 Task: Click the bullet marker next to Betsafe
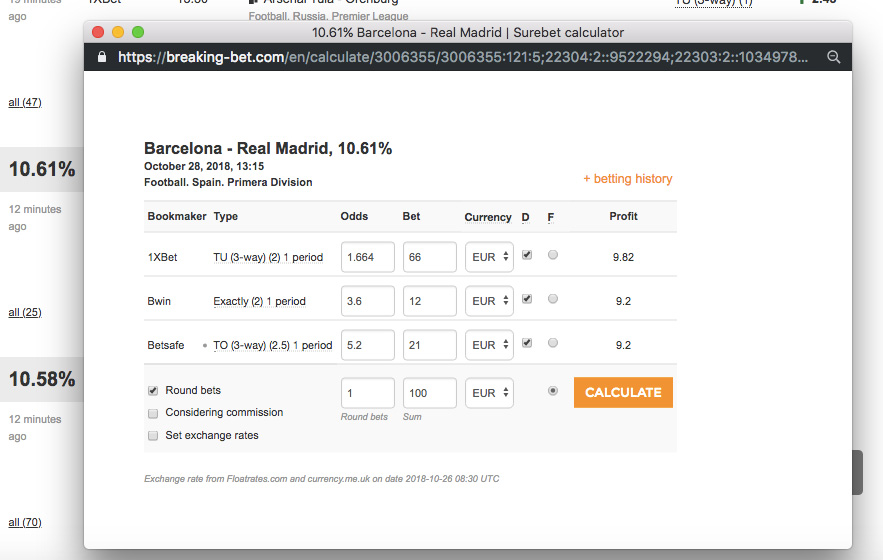(204, 345)
